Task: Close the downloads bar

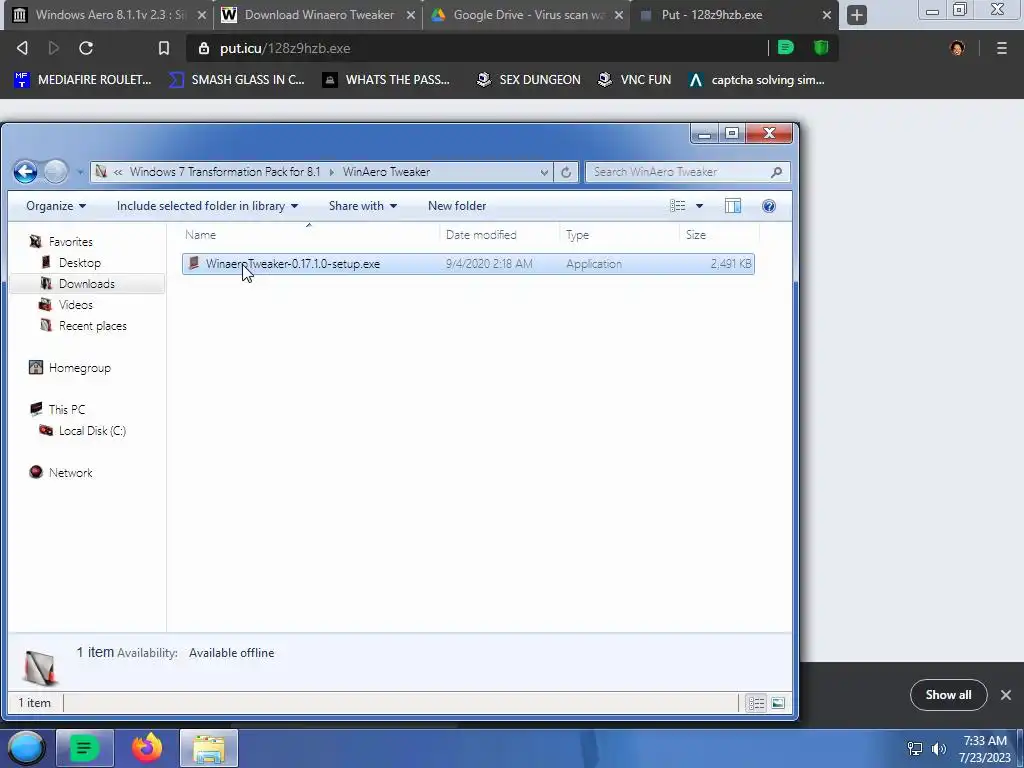Action: point(1006,695)
